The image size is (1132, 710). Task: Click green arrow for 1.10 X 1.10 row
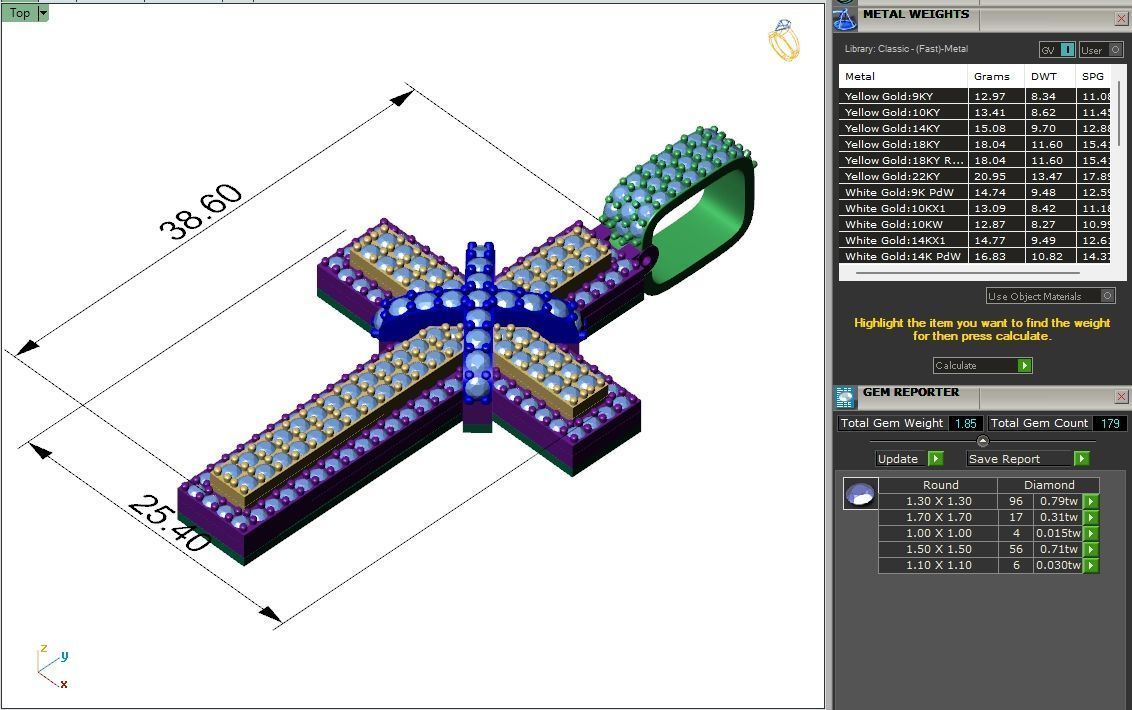[1091, 565]
